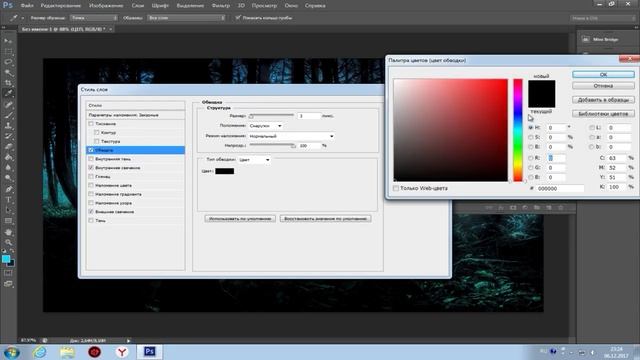This screenshot has height=360, width=640.
Task: Open Библиотеки цветов button
Action: (603, 113)
